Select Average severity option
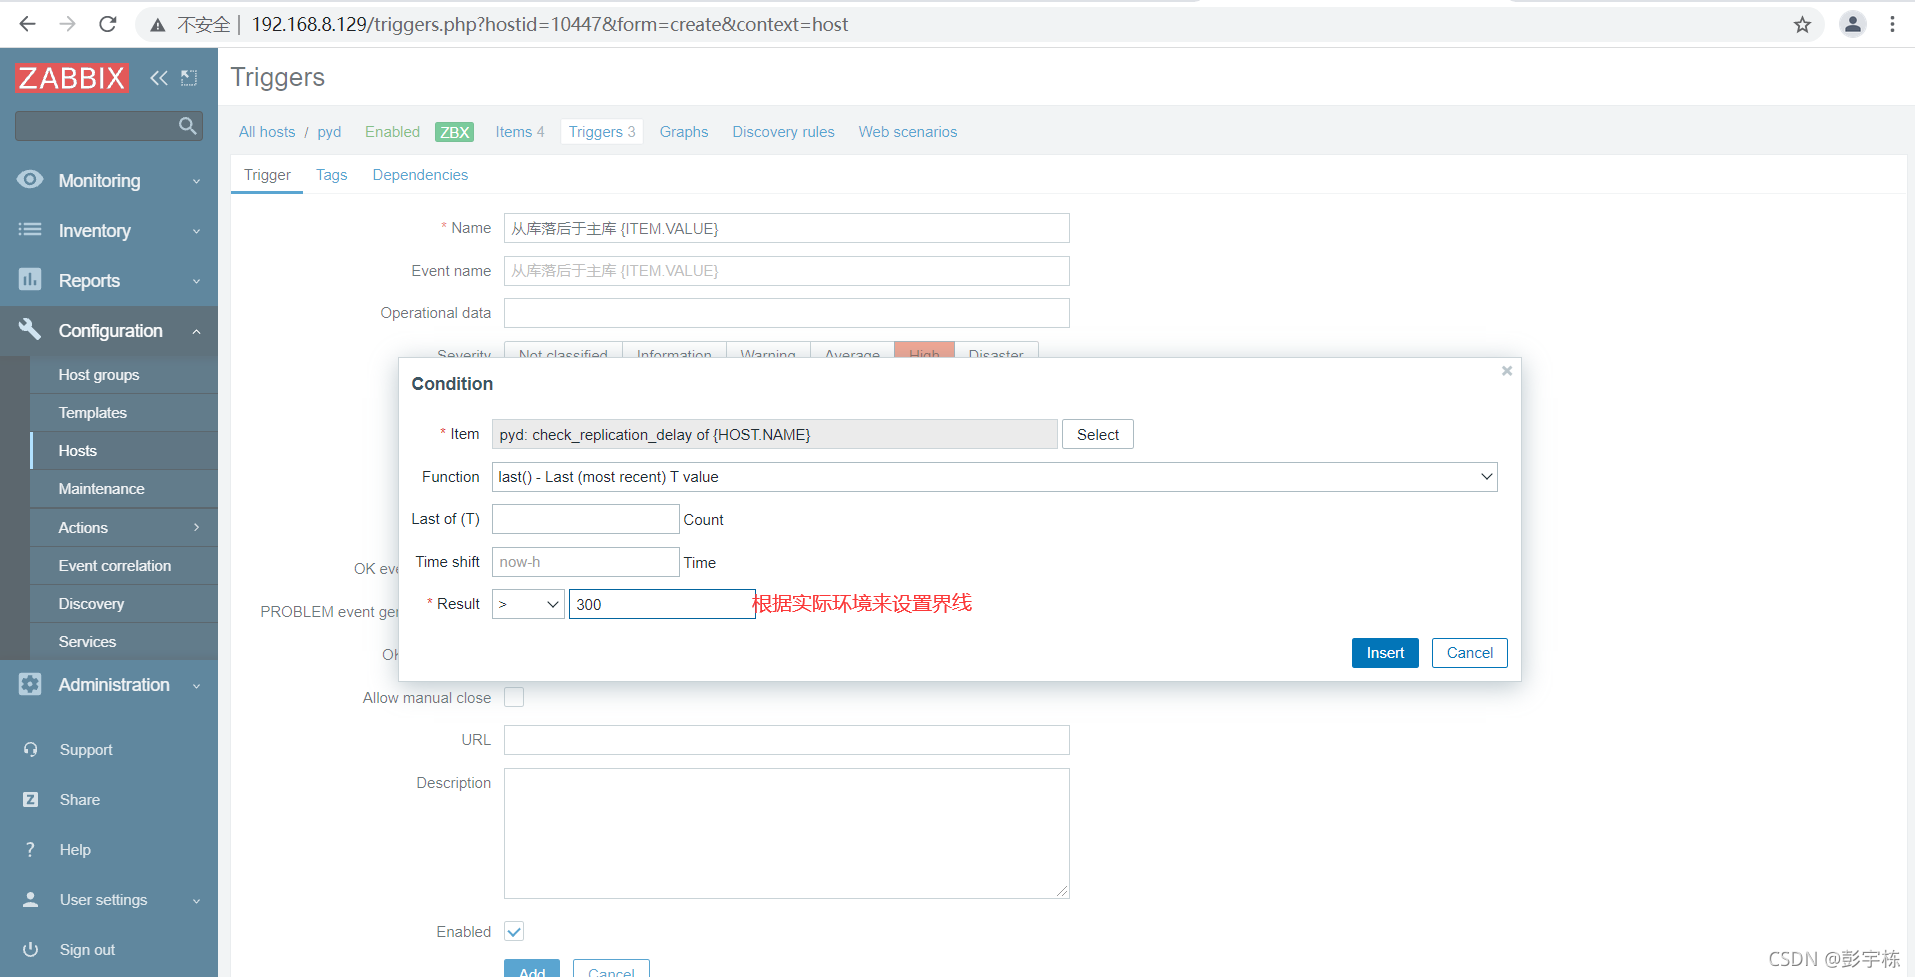This screenshot has height=977, width=1915. point(852,351)
